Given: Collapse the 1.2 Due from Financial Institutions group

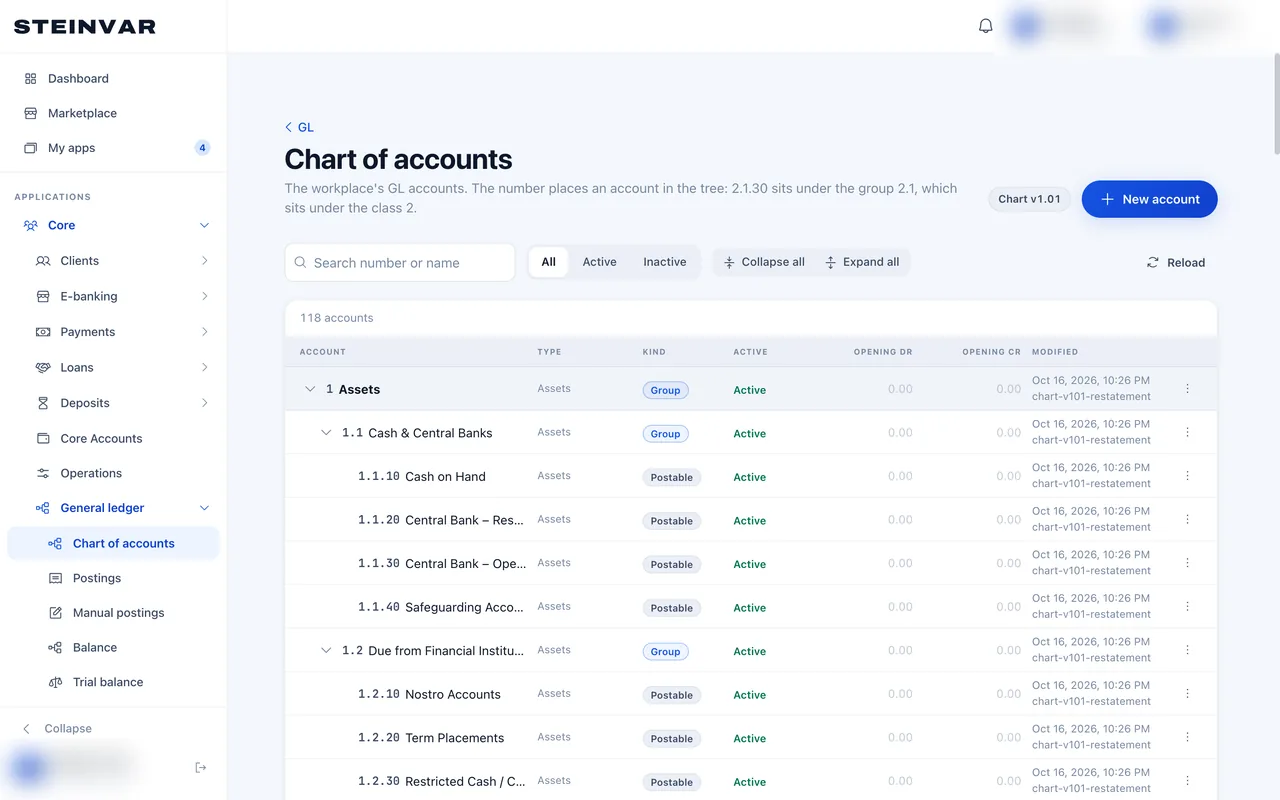Looking at the screenshot, I should [x=326, y=650].
